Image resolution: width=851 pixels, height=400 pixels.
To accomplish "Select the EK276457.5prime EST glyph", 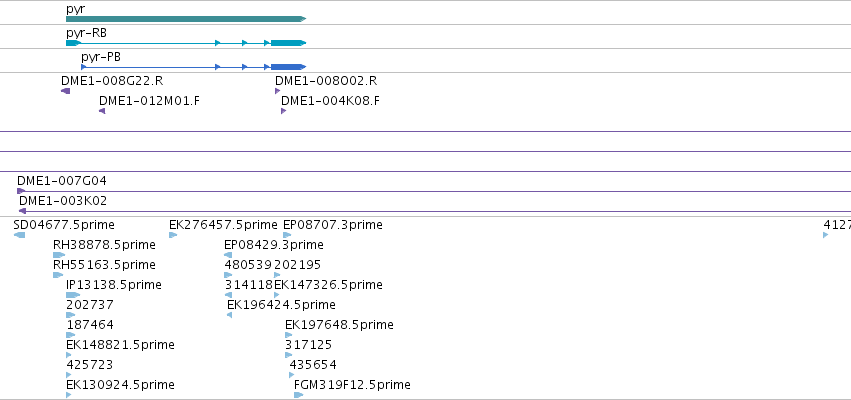I will pyautogui.click(x=173, y=235).
